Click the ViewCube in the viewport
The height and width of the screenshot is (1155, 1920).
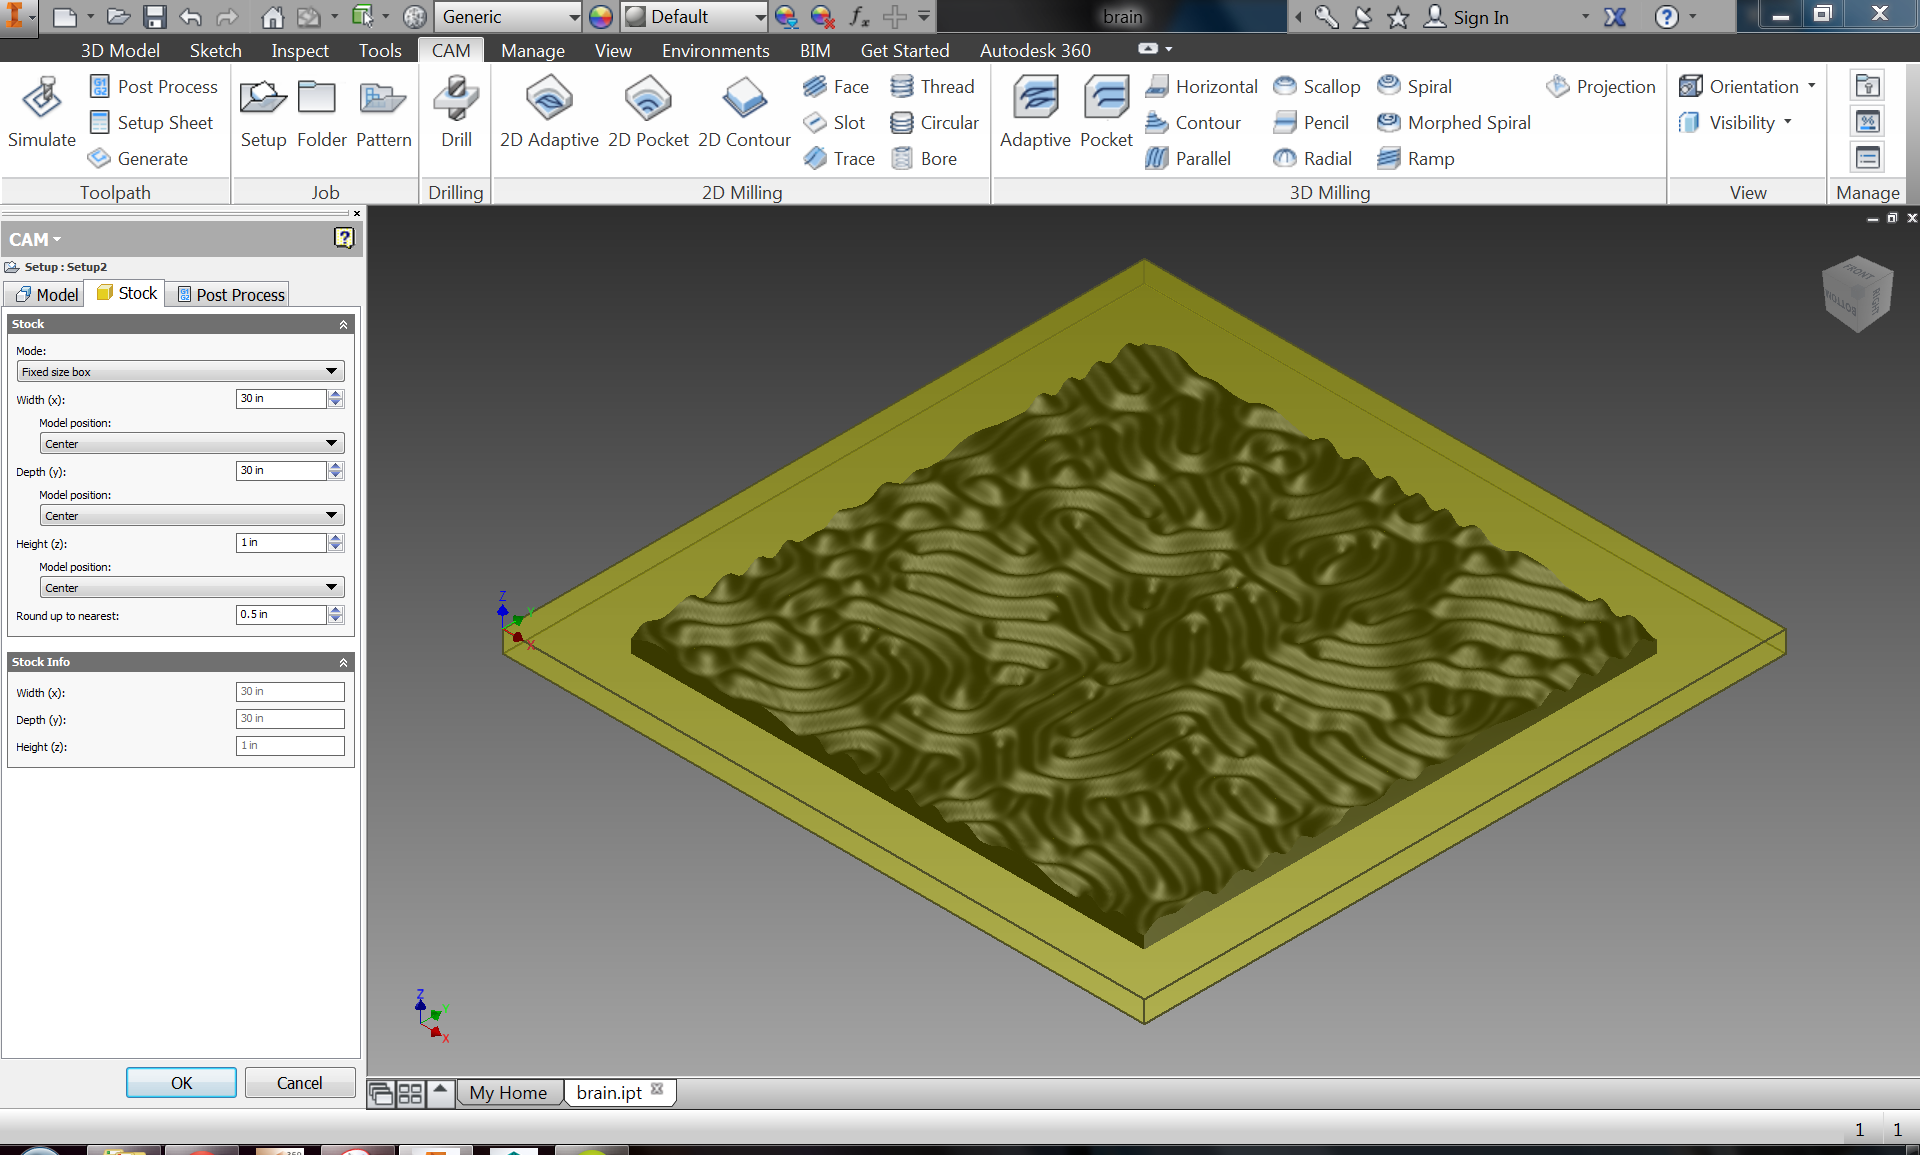(x=1857, y=294)
